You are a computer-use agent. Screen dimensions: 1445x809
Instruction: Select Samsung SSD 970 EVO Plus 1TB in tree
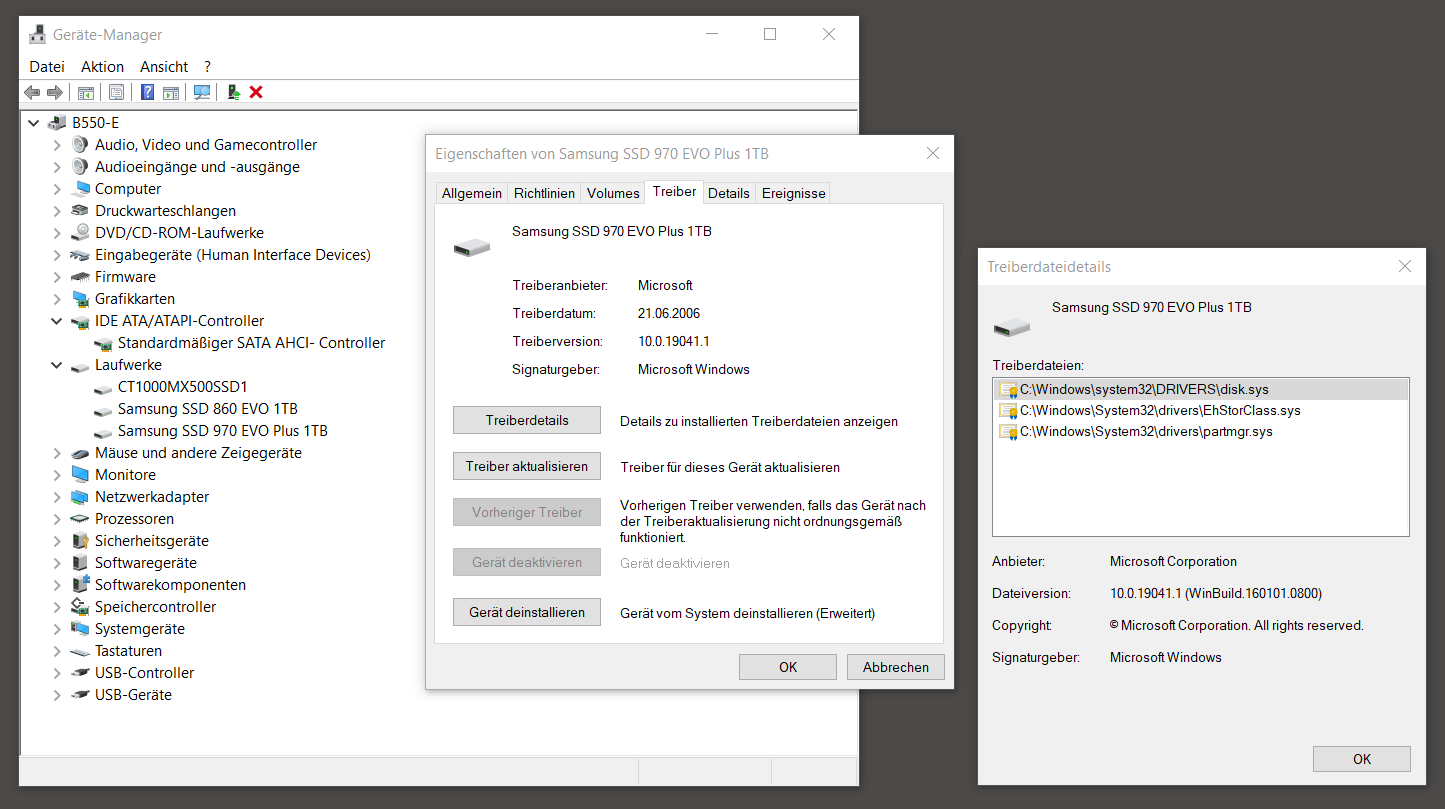click(222, 431)
